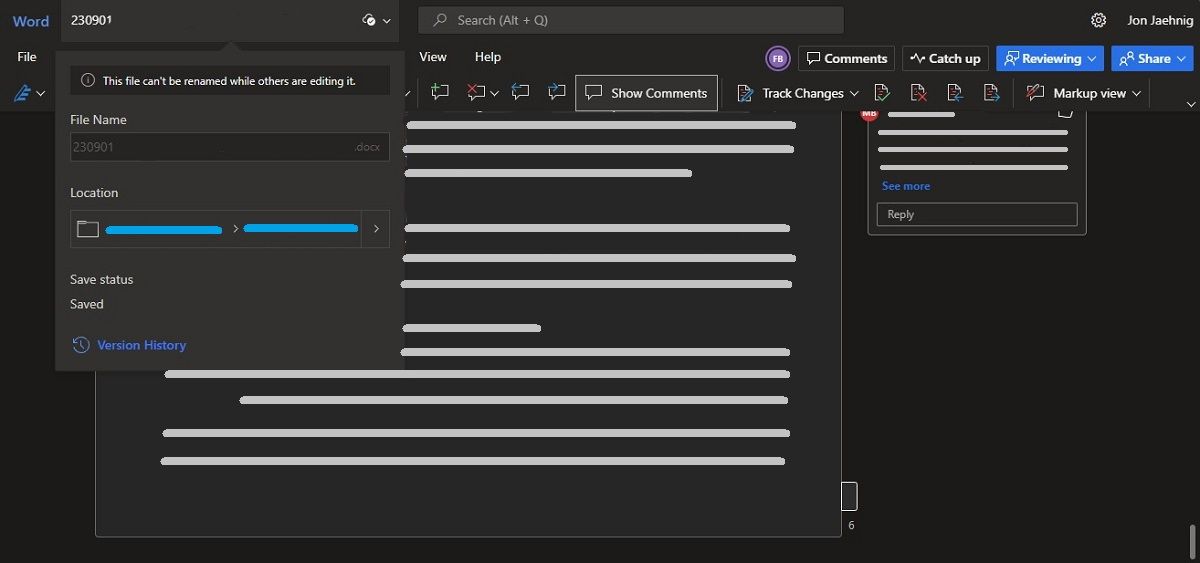This screenshot has height=563, width=1200.
Task: Reject the tracked change
Action: (x=918, y=93)
